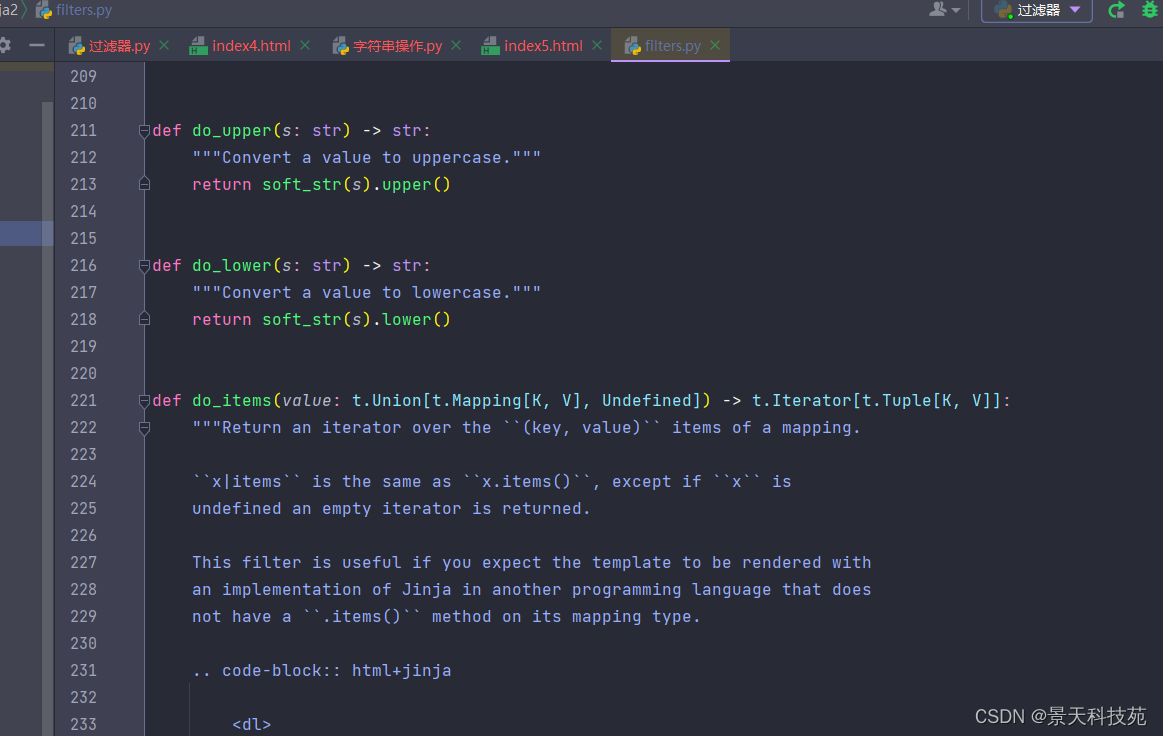Click the Python icon on filters.py tab
Viewport: 1163px width, 736px height.
pyautogui.click(x=633, y=46)
